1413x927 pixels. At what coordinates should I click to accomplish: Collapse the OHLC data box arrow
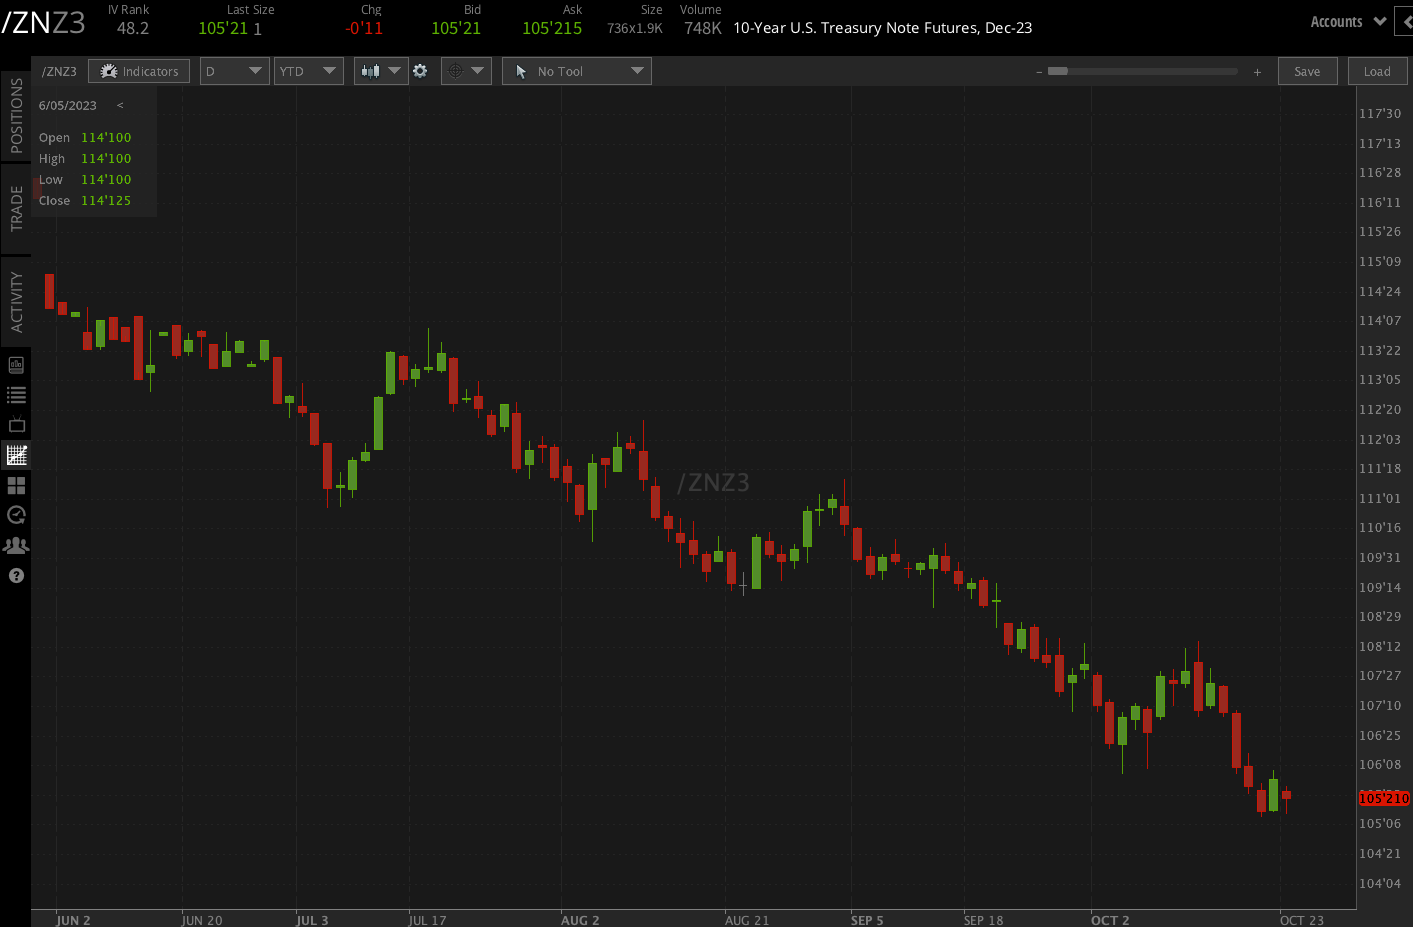pyautogui.click(x=120, y=105)
